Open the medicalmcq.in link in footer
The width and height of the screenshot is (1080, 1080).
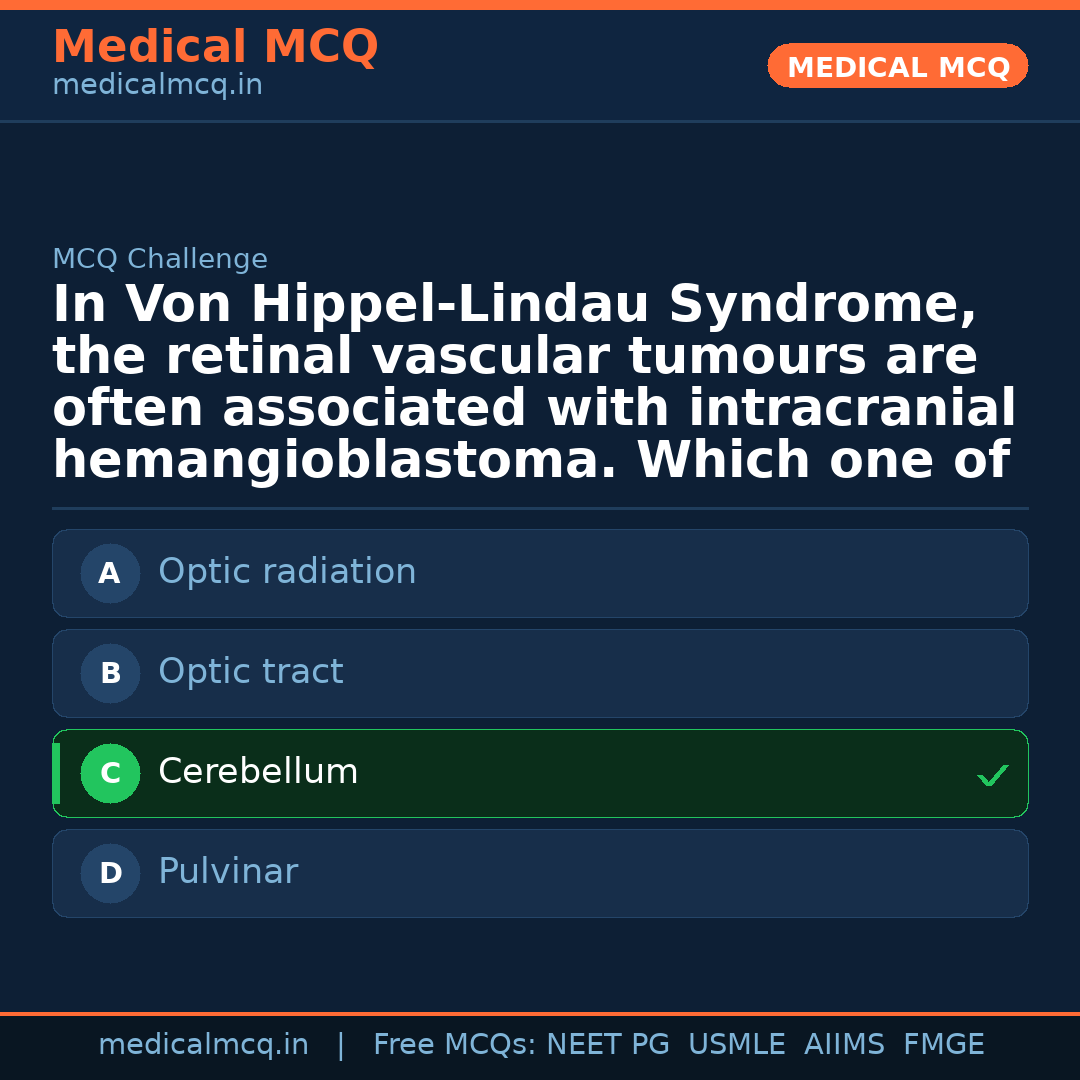click(x=203, y=1045)
